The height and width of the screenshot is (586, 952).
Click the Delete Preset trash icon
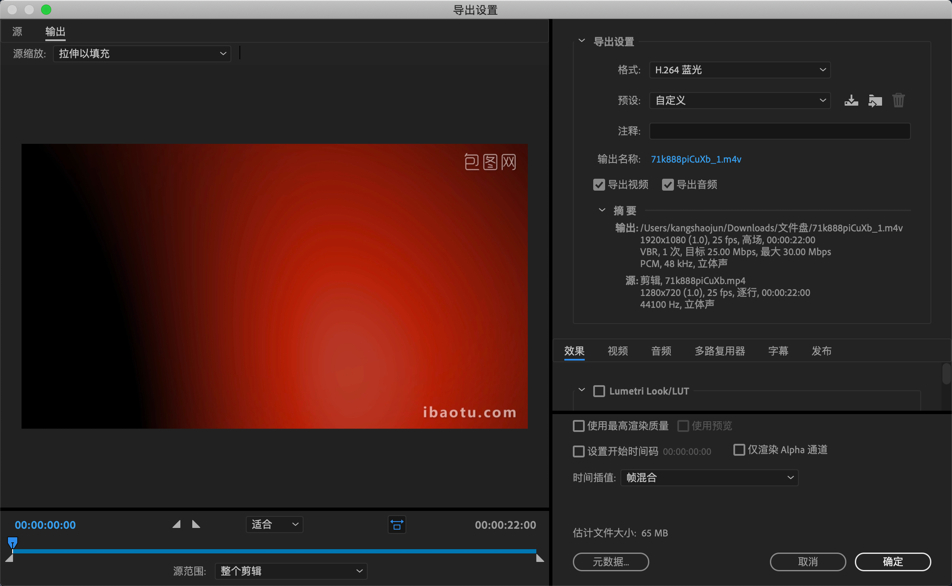pos(898,100)
